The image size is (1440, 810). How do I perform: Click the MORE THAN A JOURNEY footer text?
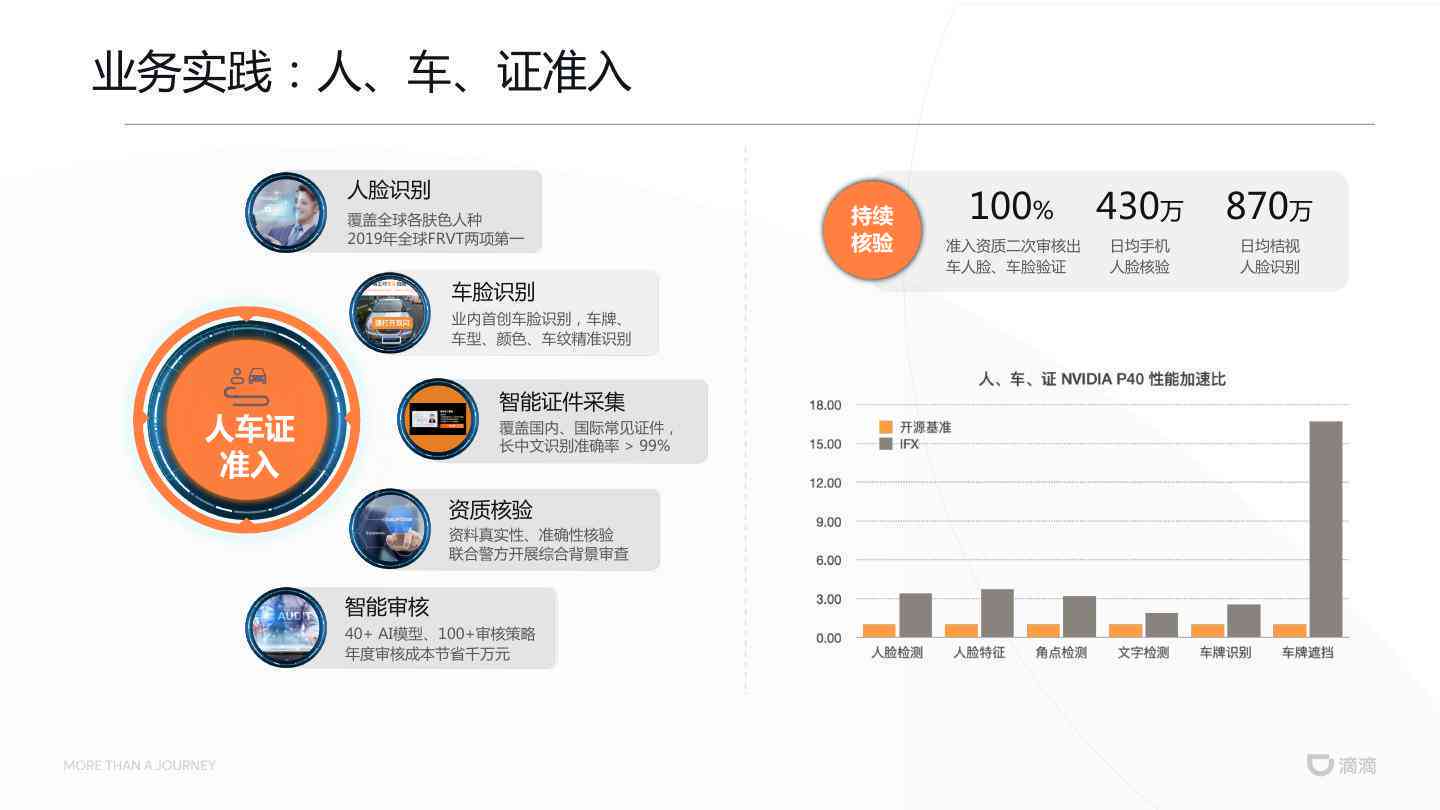click(140, 766)
